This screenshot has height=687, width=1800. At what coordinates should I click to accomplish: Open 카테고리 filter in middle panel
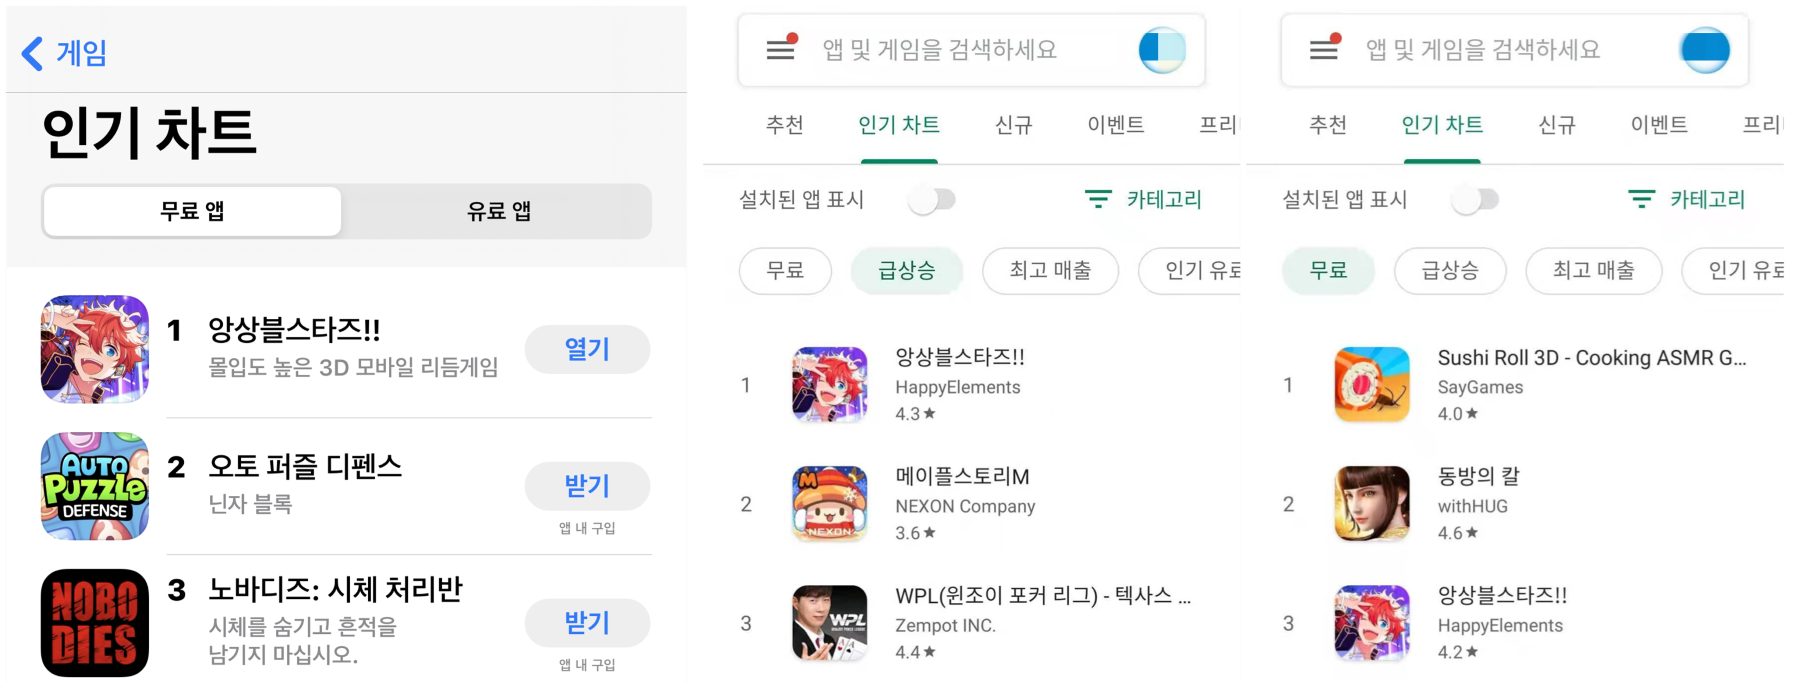(1144, 200)
